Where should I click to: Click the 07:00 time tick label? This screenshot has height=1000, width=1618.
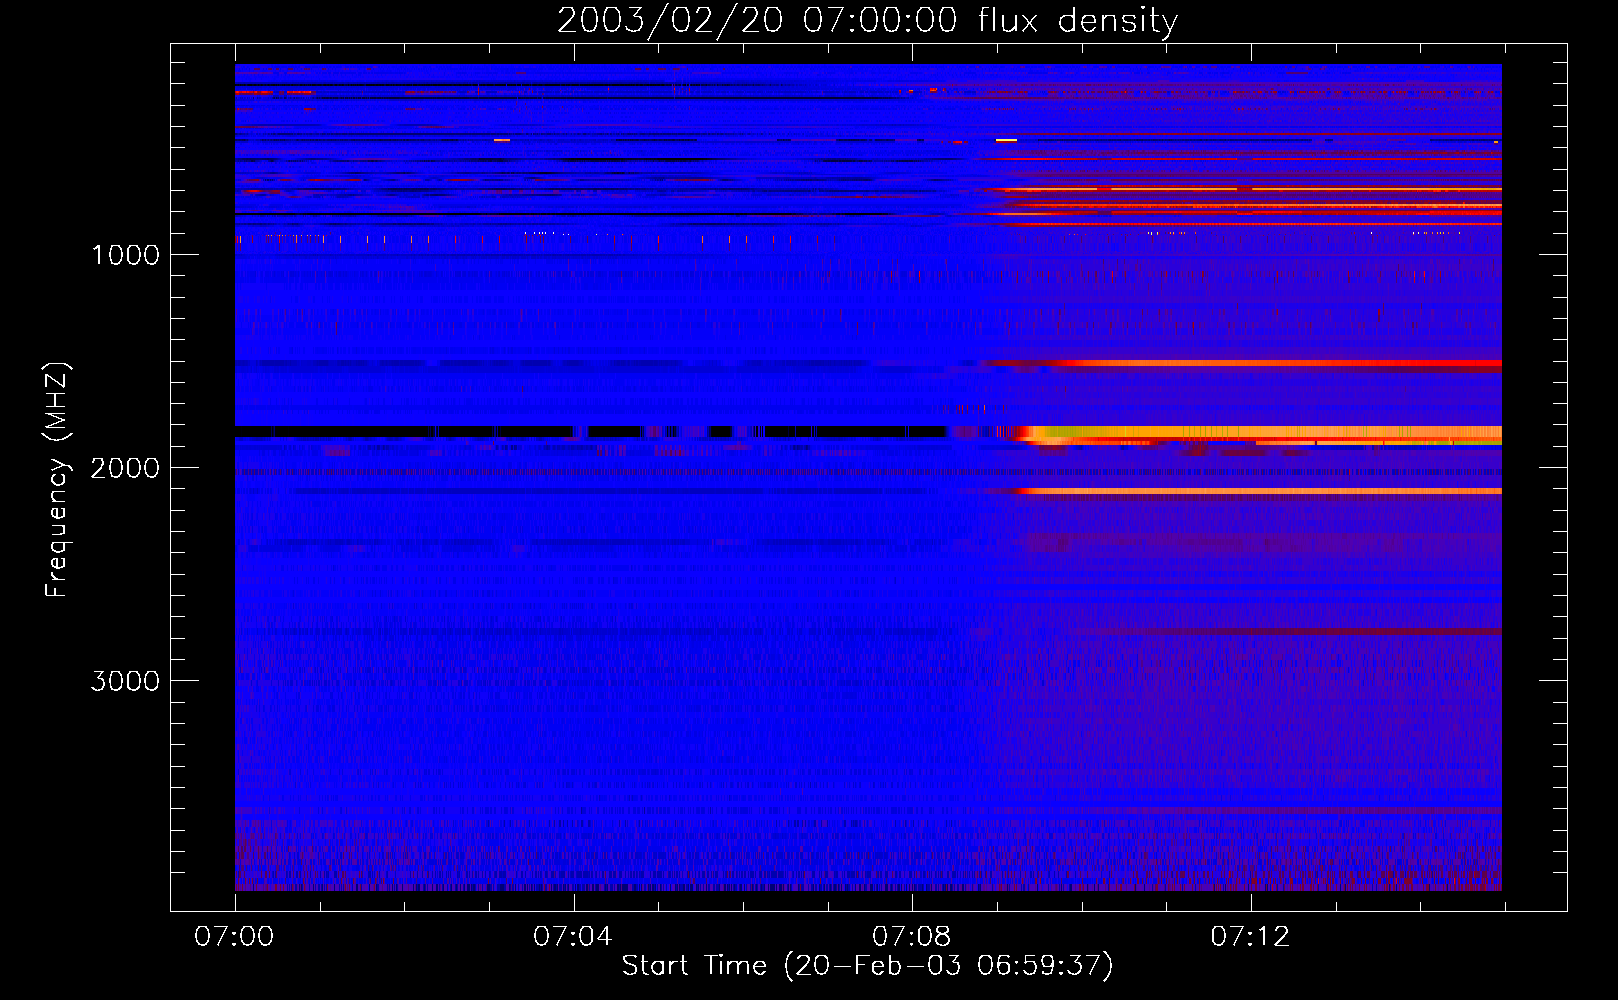[234, 937]
